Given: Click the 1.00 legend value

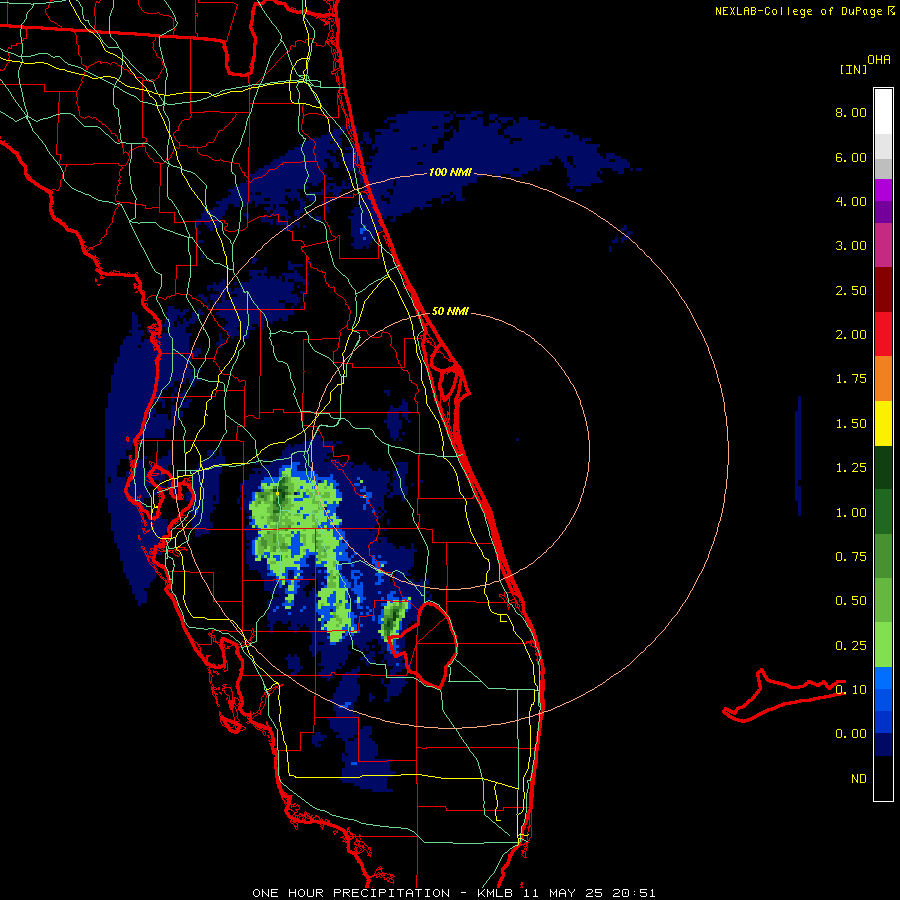Looking at the screenshot, I should (851, 513).
